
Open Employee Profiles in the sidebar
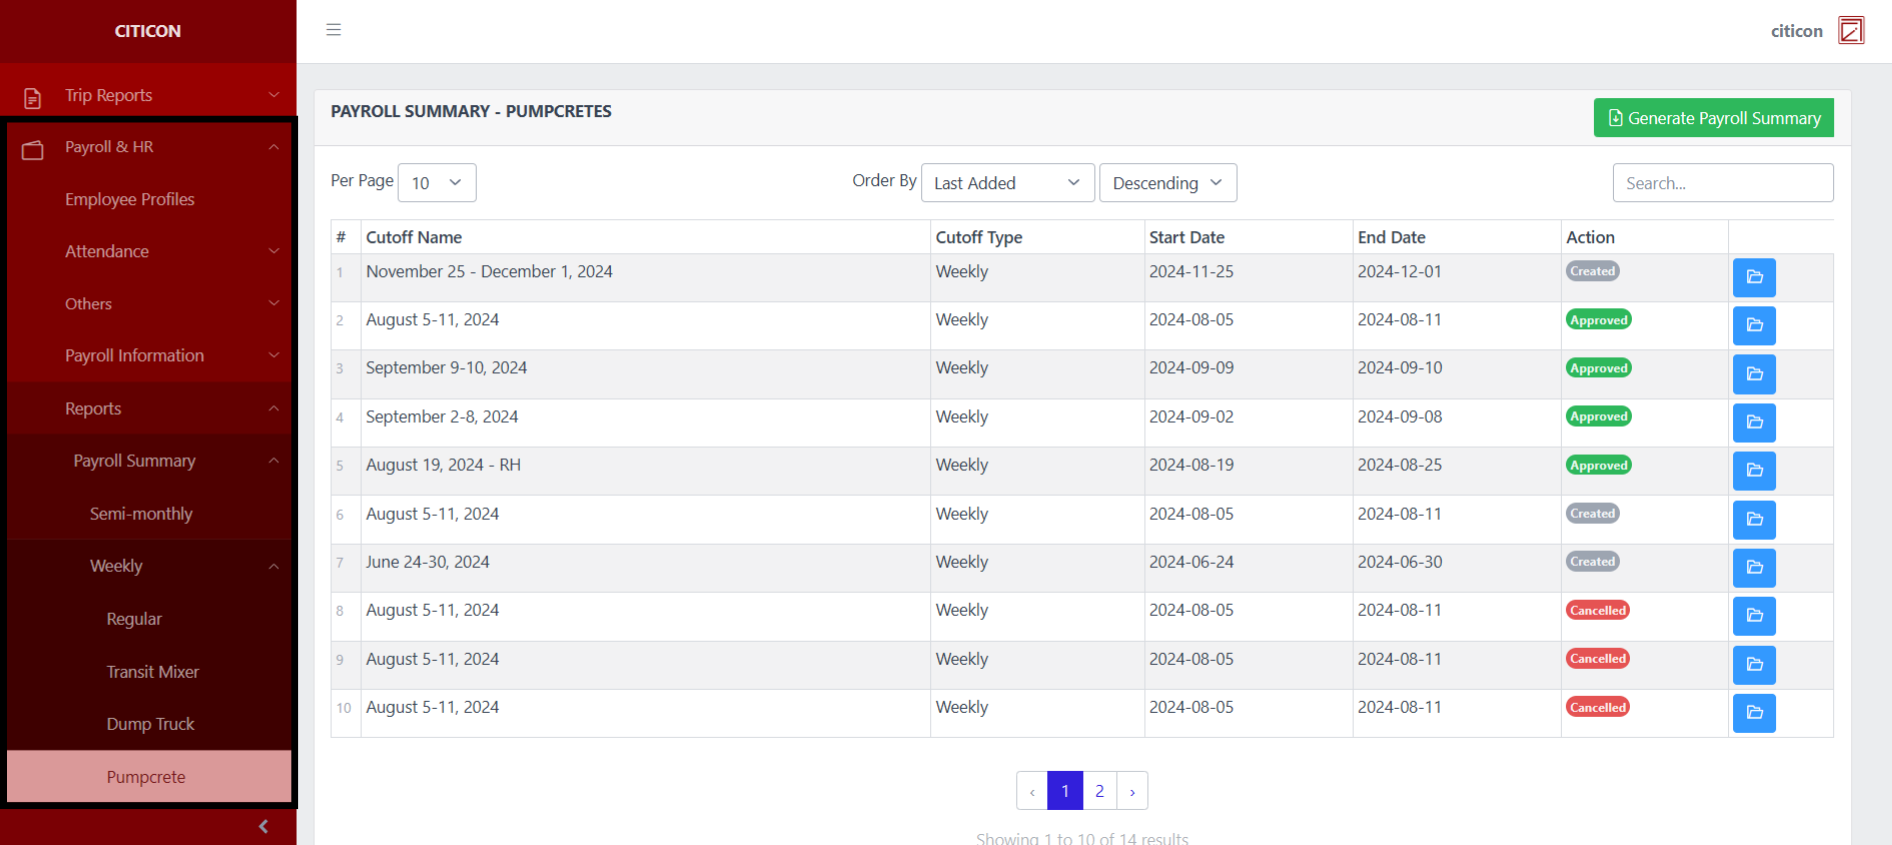coord(130,199)
